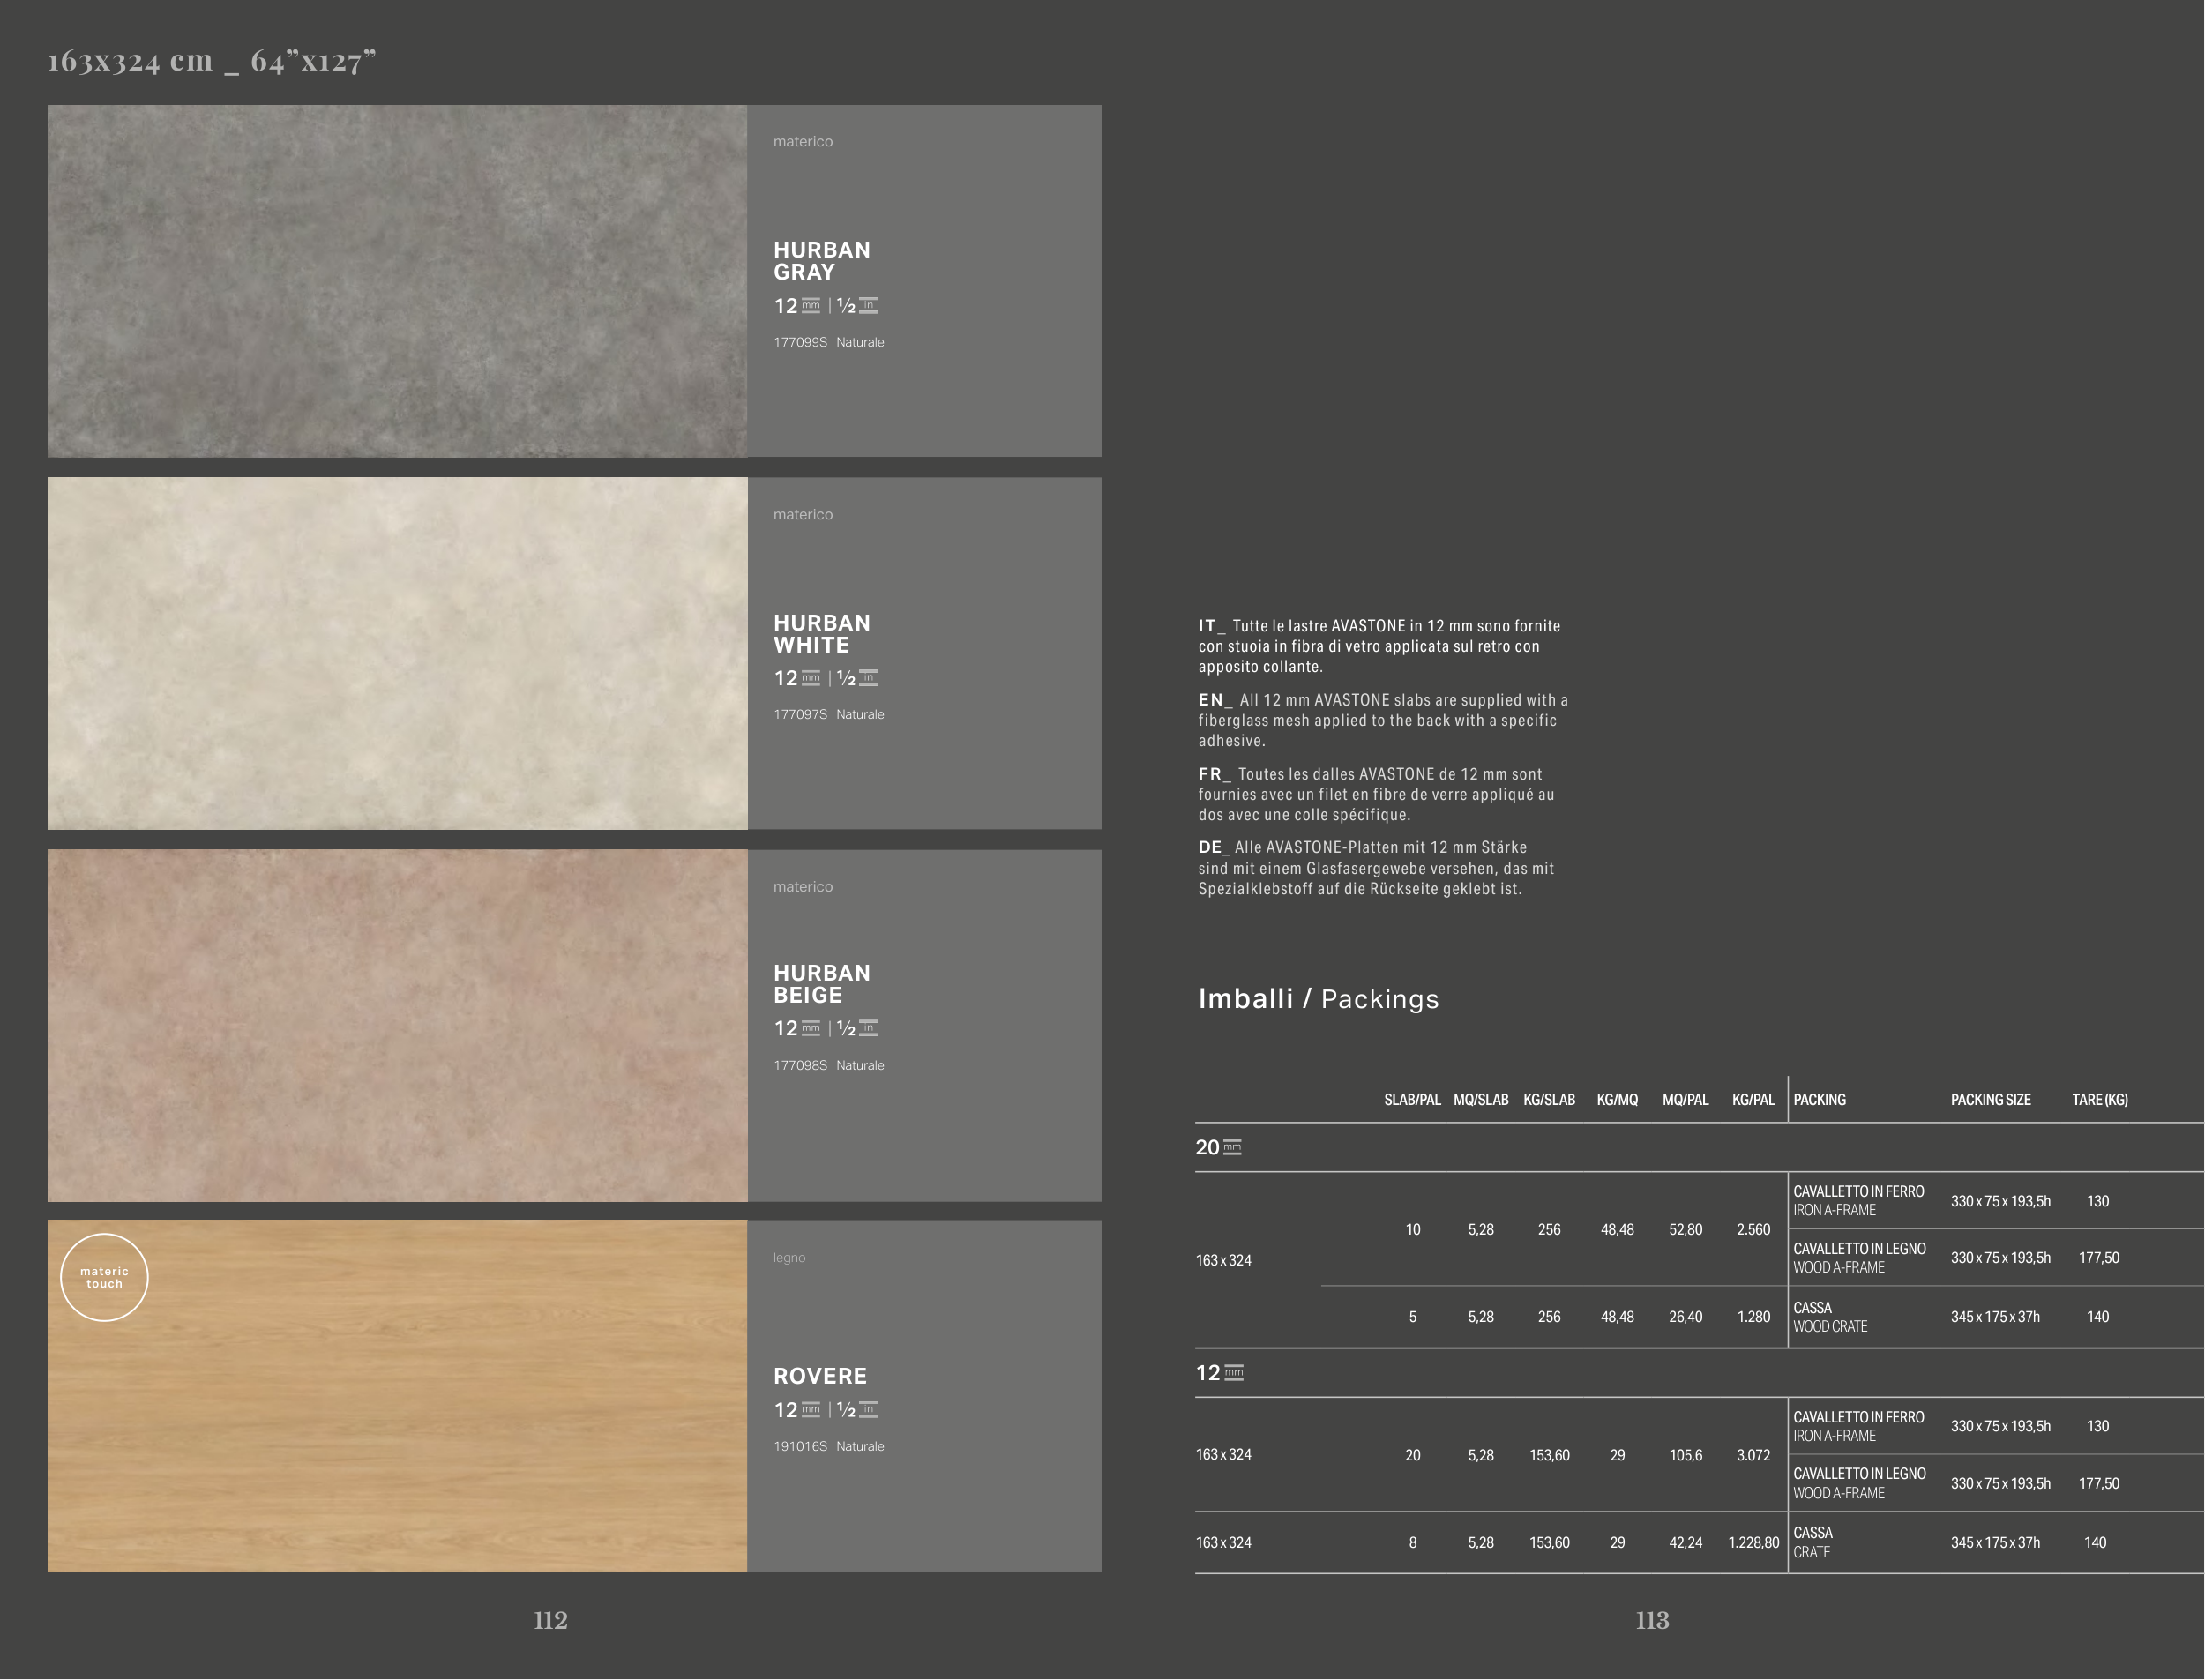
Task: Click the PACKING SIZE column header
Action: coord(1990,1100)
